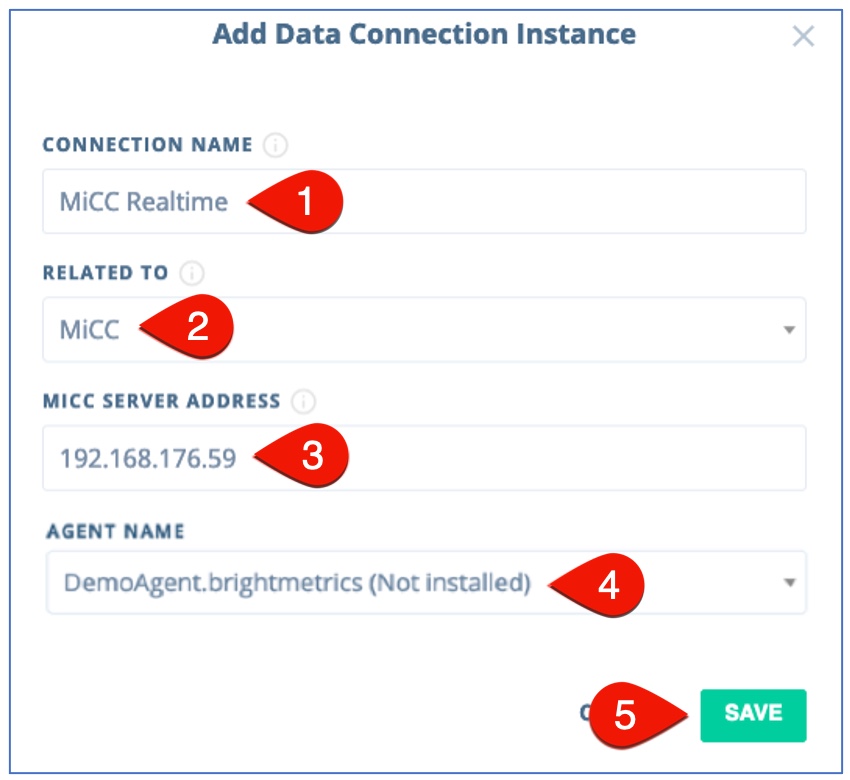Open info tooltip for MiCC Server Address
Image resolution: width=850 pixels, height=780 pixels.
click(303, 402)
